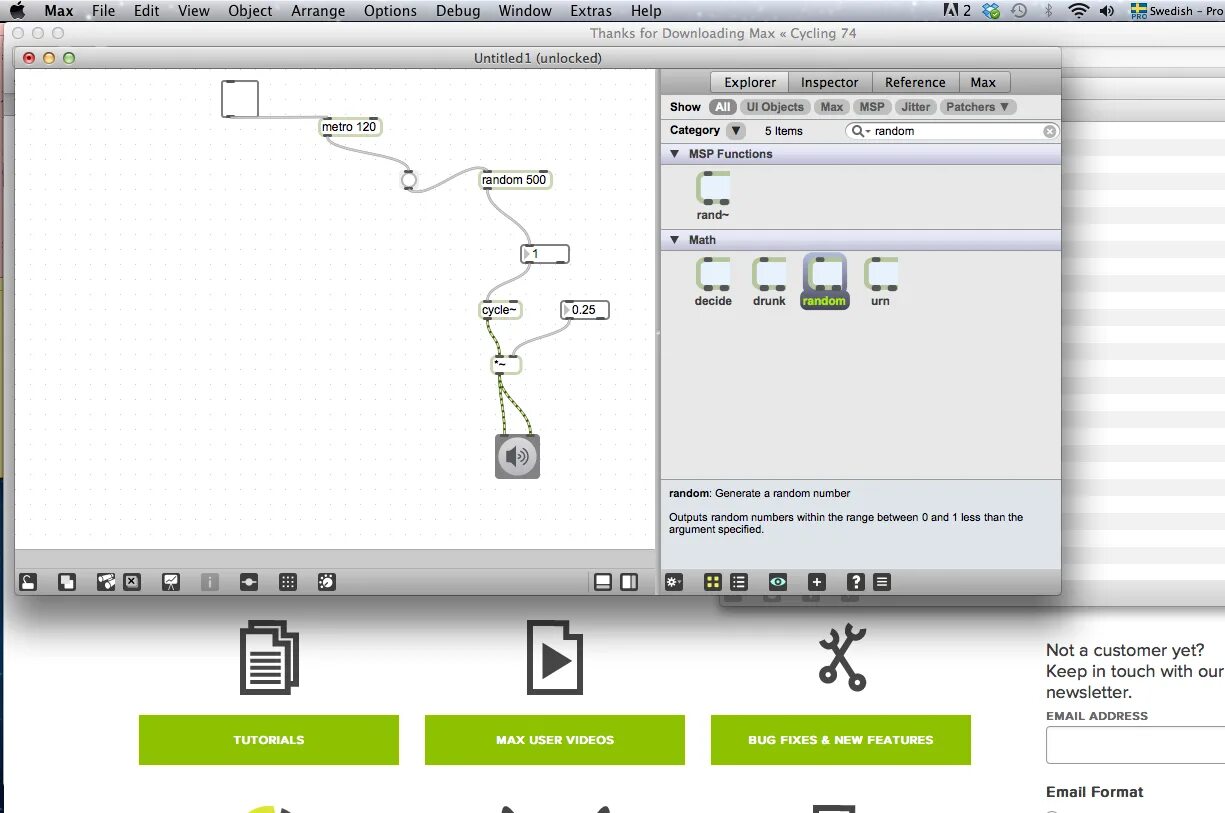This screenshot has width=1225, height=813.
Task: Open the Apple menu
Action: pyautogui.click(x=17, y=11)
